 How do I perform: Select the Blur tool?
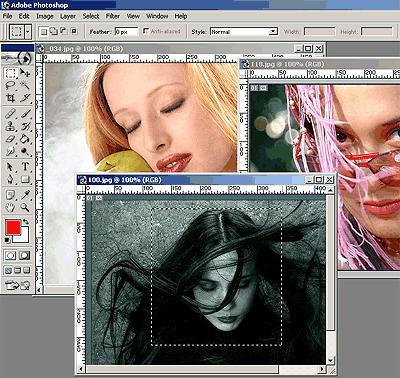click(x=11, y=151)
